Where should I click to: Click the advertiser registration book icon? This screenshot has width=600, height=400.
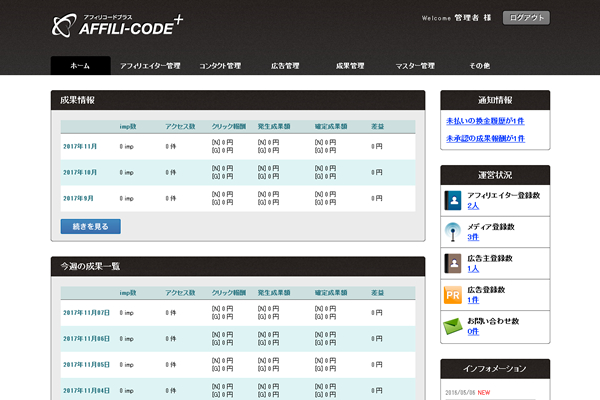[454, 263]
